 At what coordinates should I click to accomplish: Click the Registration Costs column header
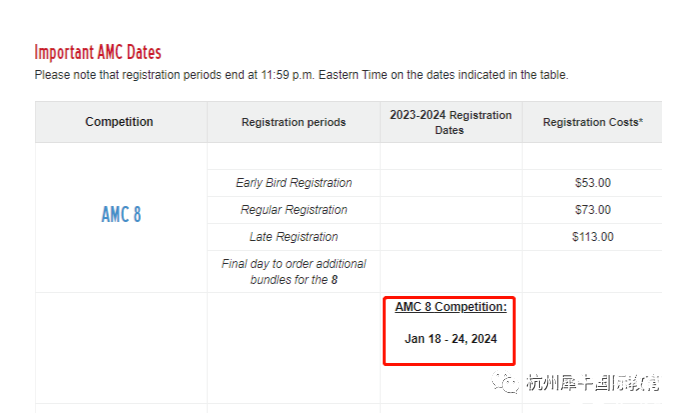pos(592,122)
